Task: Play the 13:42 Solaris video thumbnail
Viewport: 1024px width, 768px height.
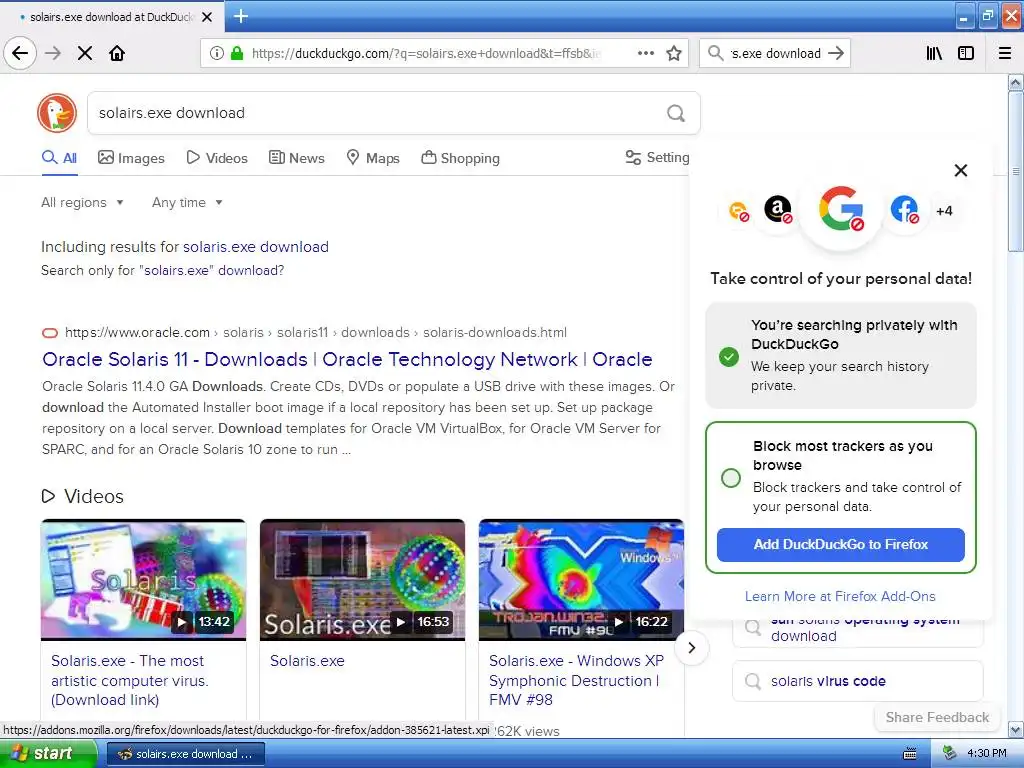Action: (144, 580)
